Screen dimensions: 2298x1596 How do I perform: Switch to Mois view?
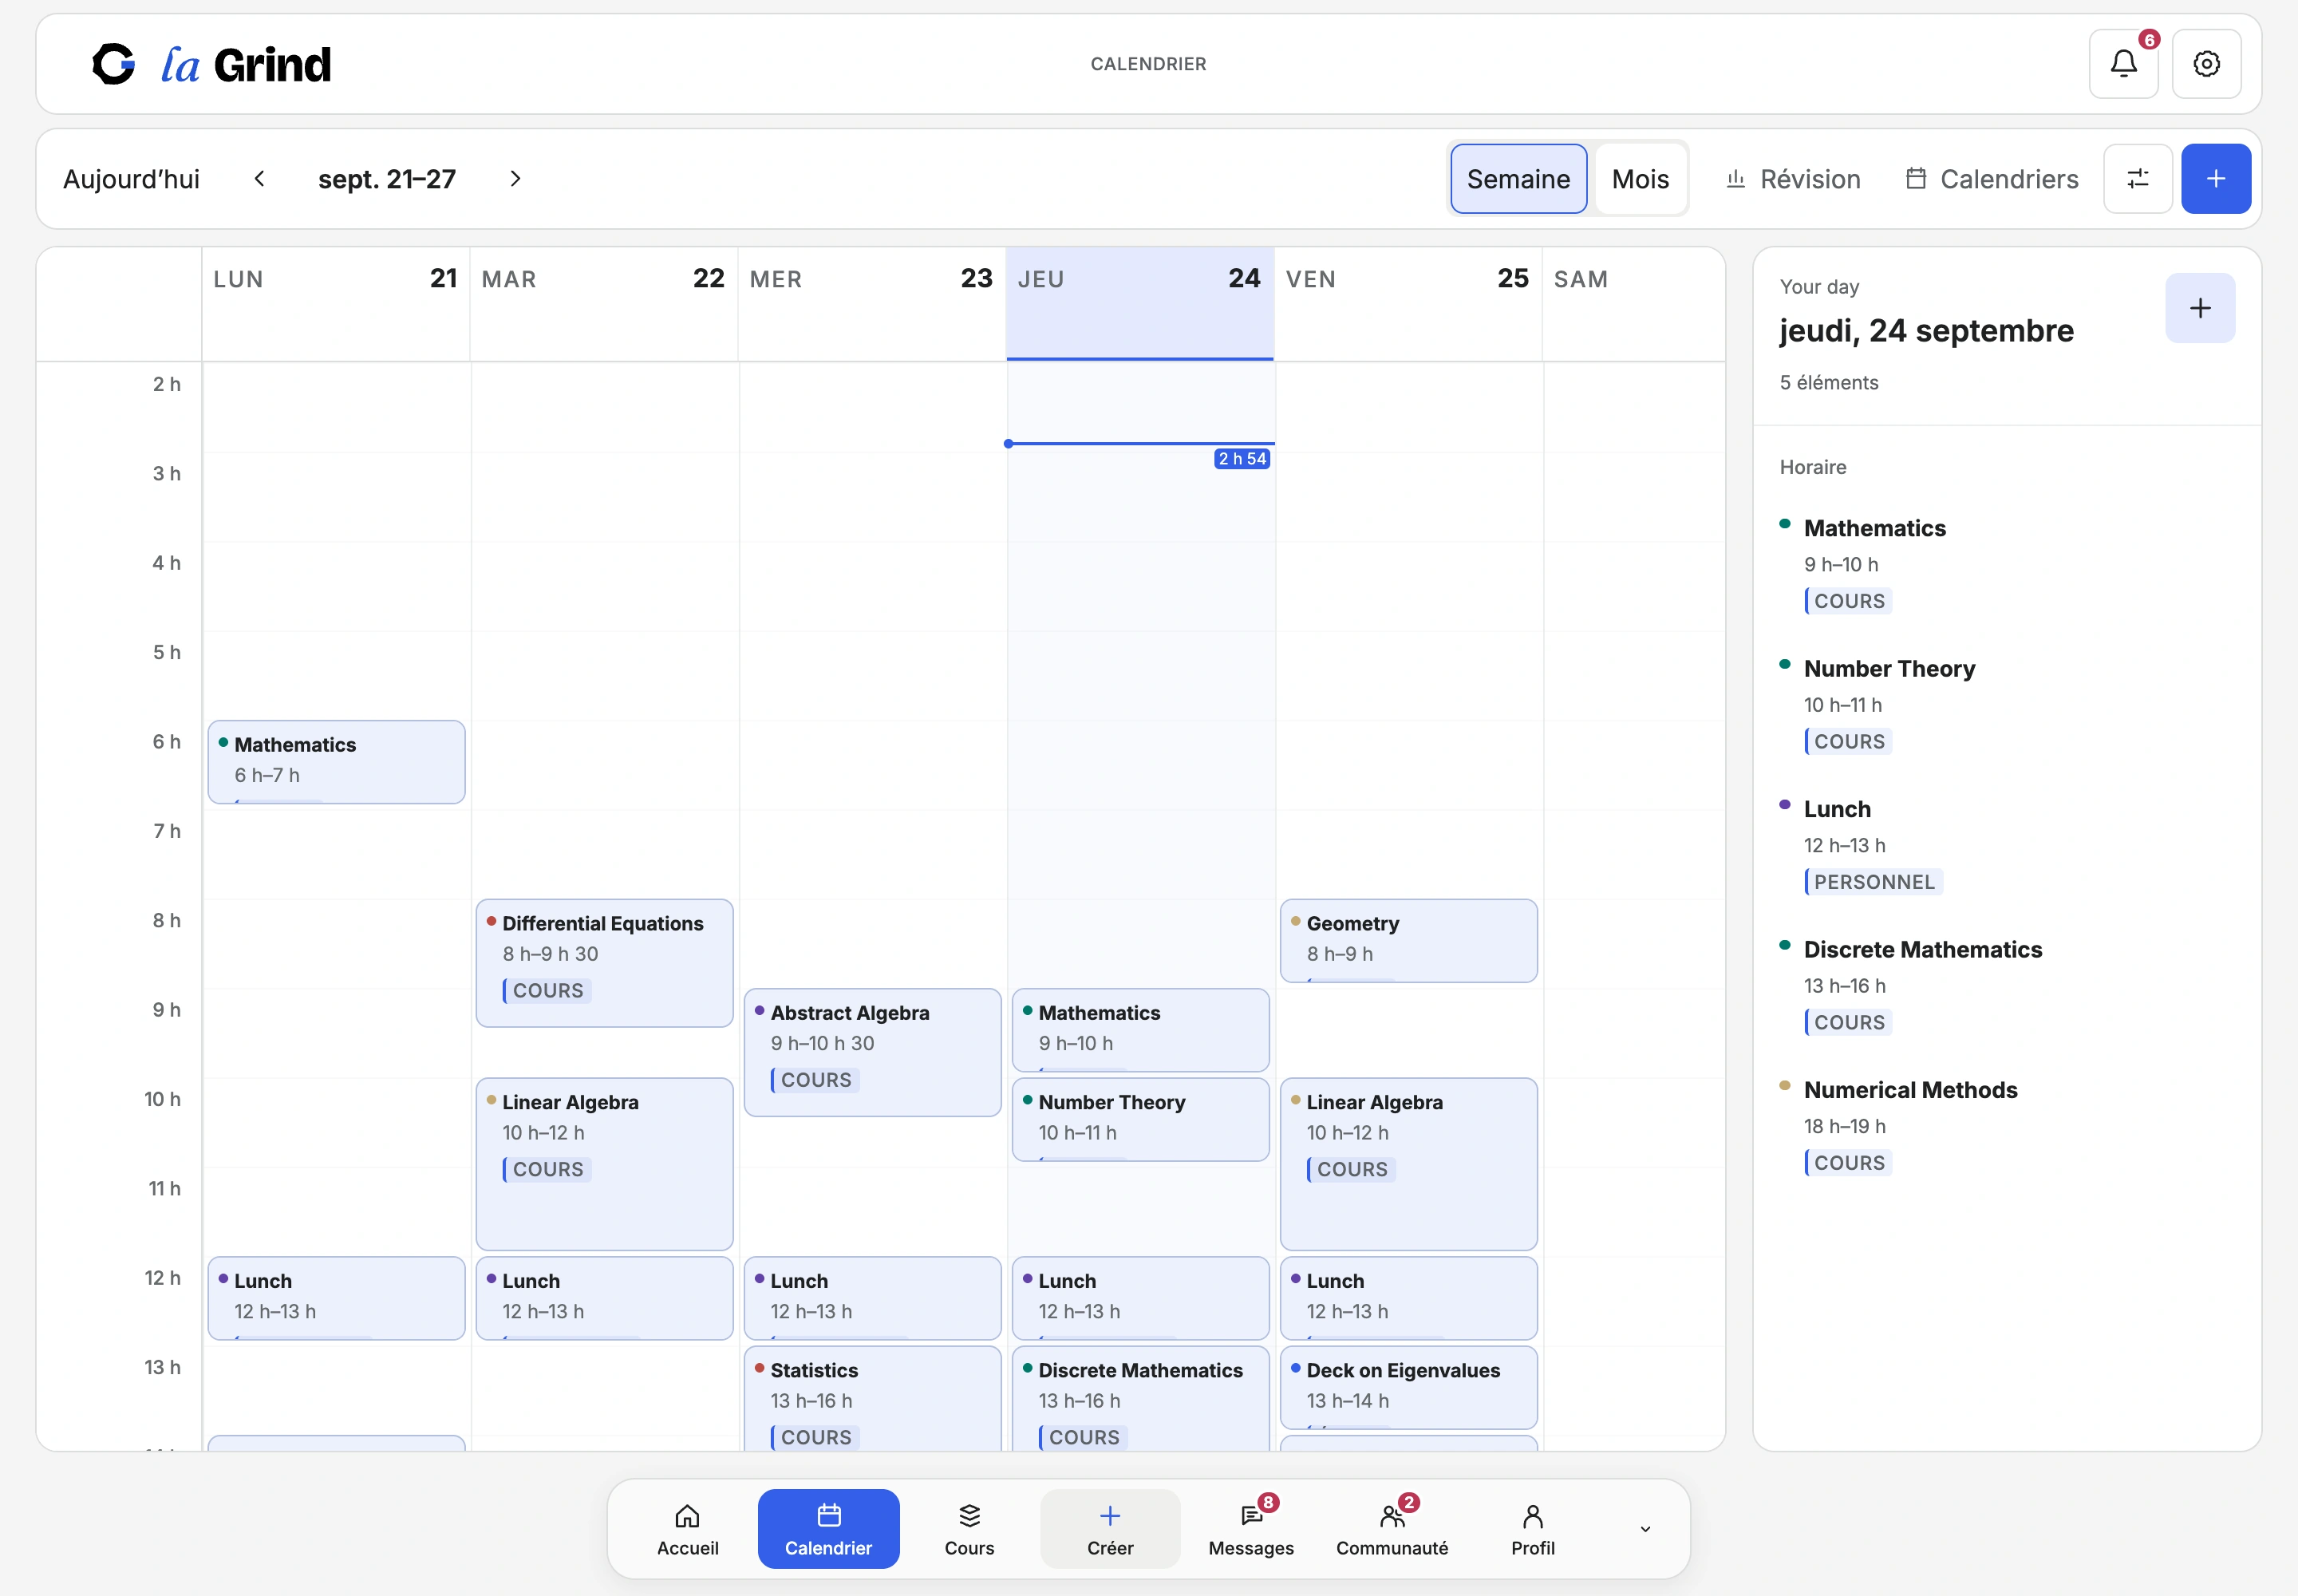tap(1640, 179)
